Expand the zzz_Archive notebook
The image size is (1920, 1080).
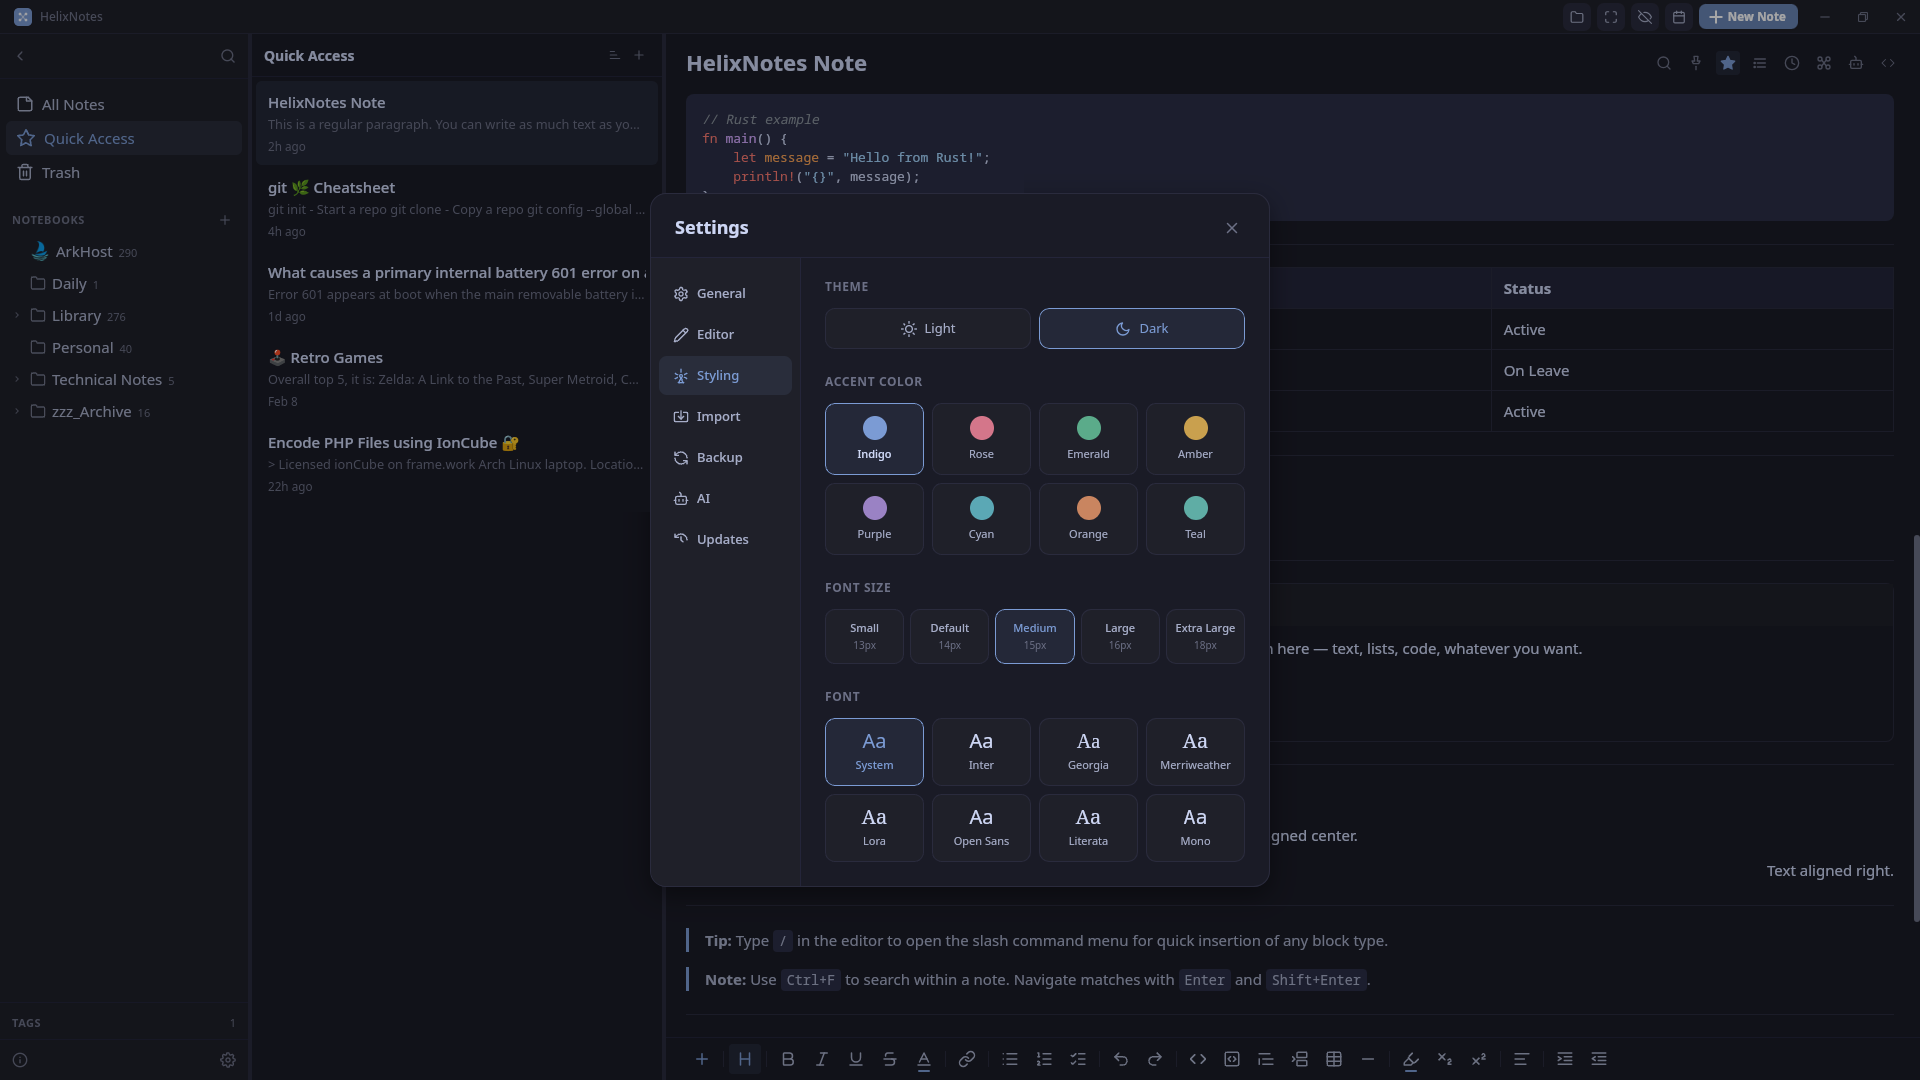coord(16,411)
